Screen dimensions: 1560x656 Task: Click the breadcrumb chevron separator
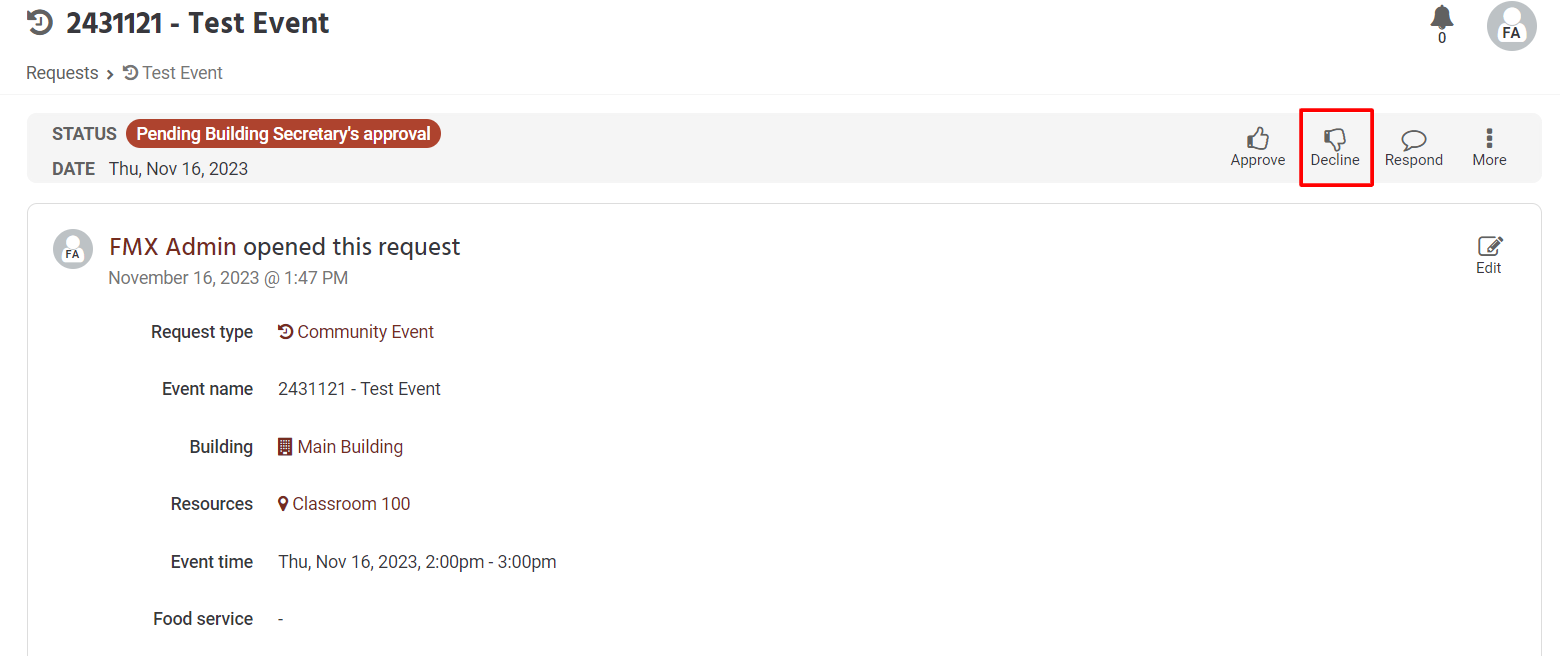point(110,74)
